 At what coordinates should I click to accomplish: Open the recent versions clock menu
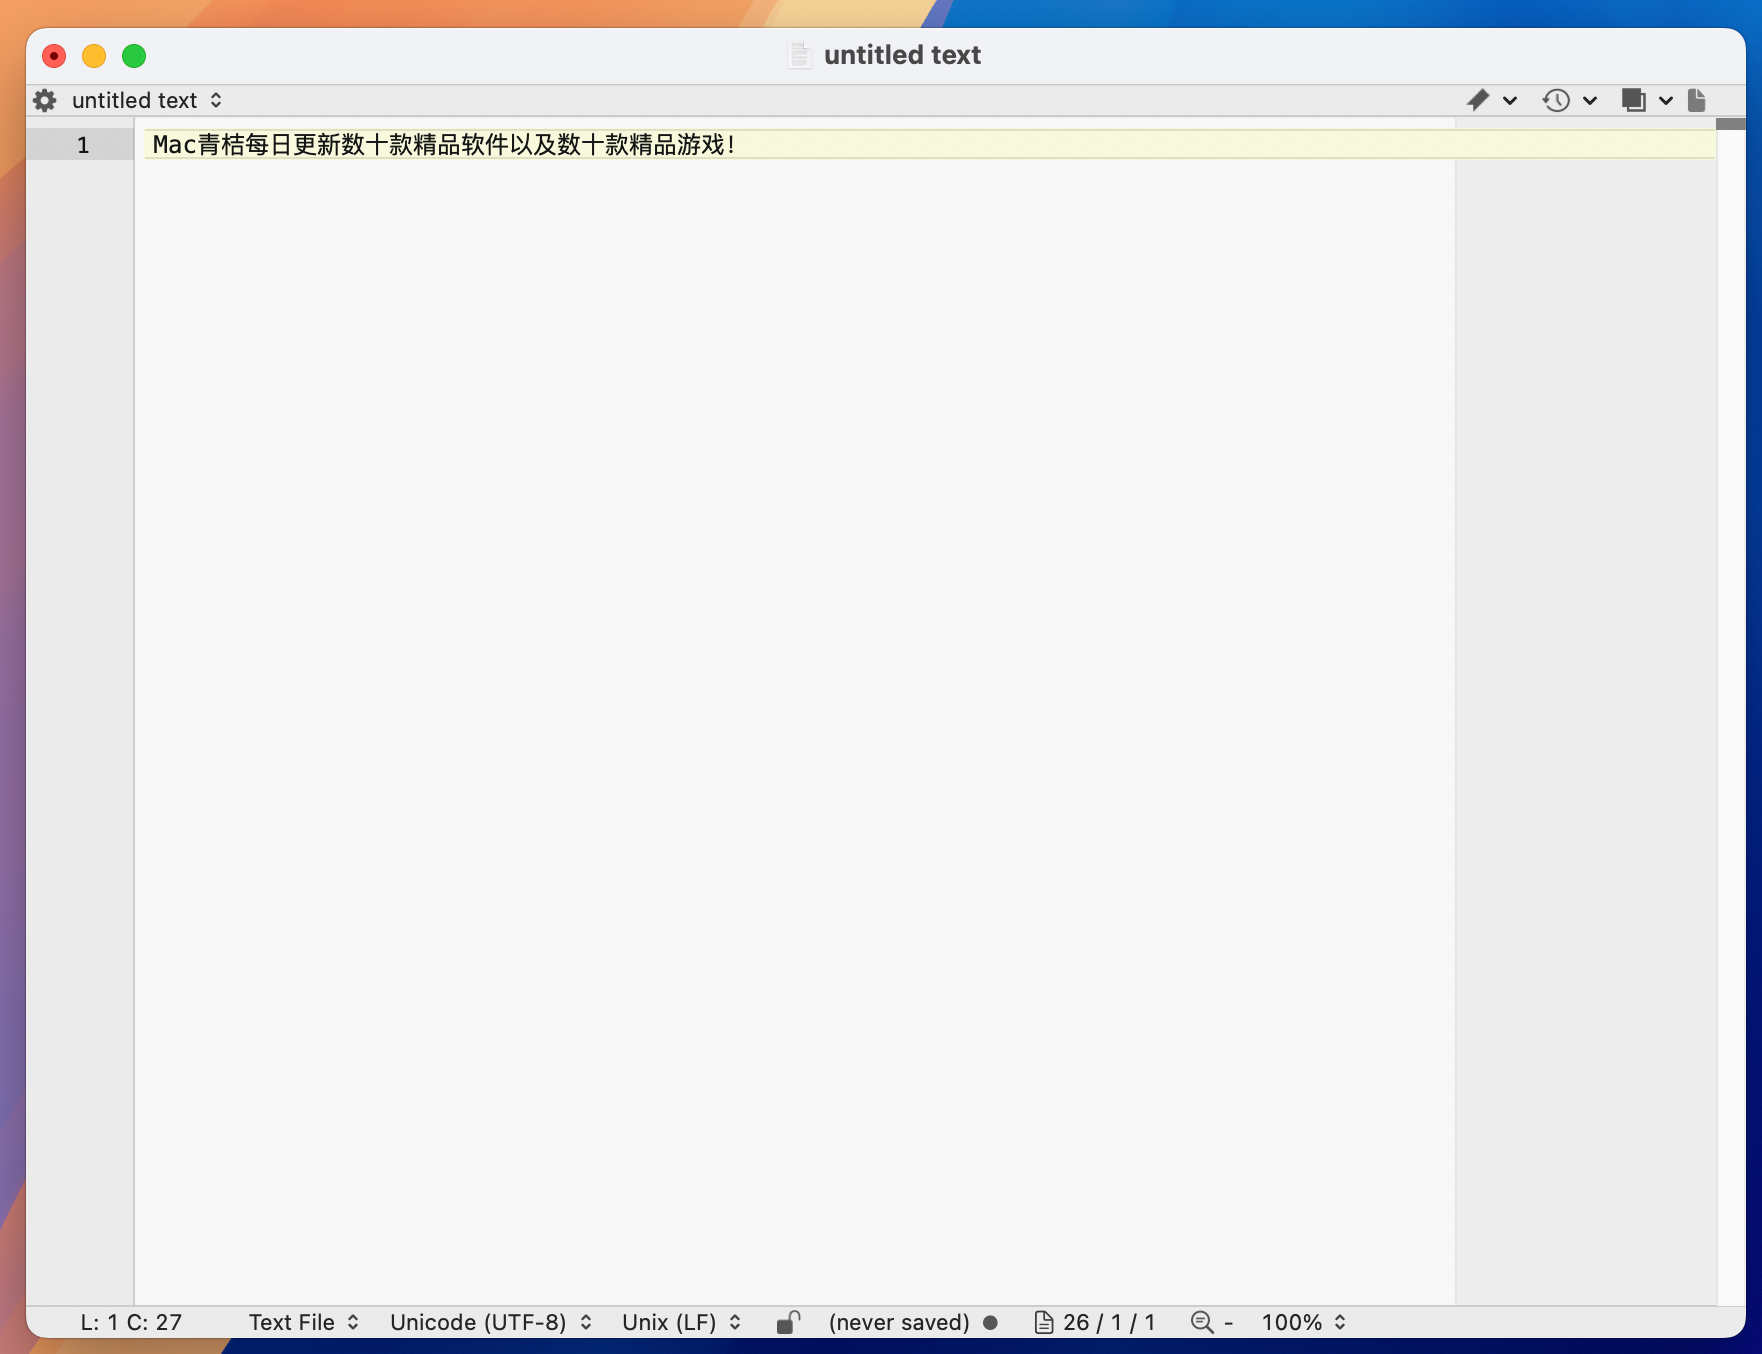(1556, 100)
